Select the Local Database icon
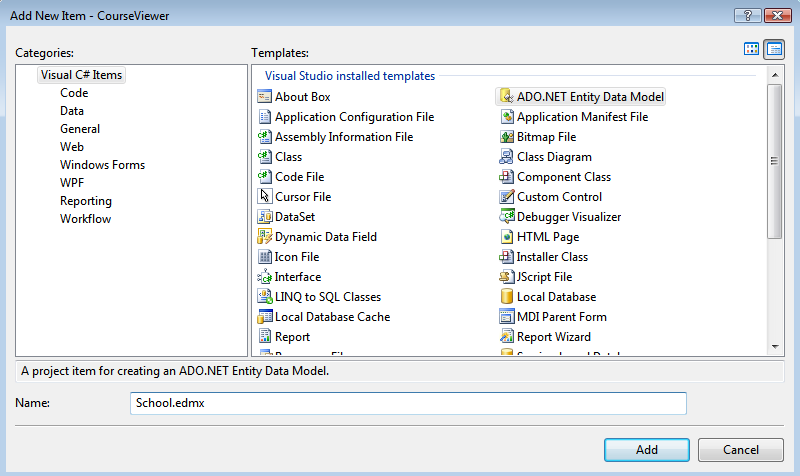The width and height of the screenshot is (800, 476). pos(506,296)
